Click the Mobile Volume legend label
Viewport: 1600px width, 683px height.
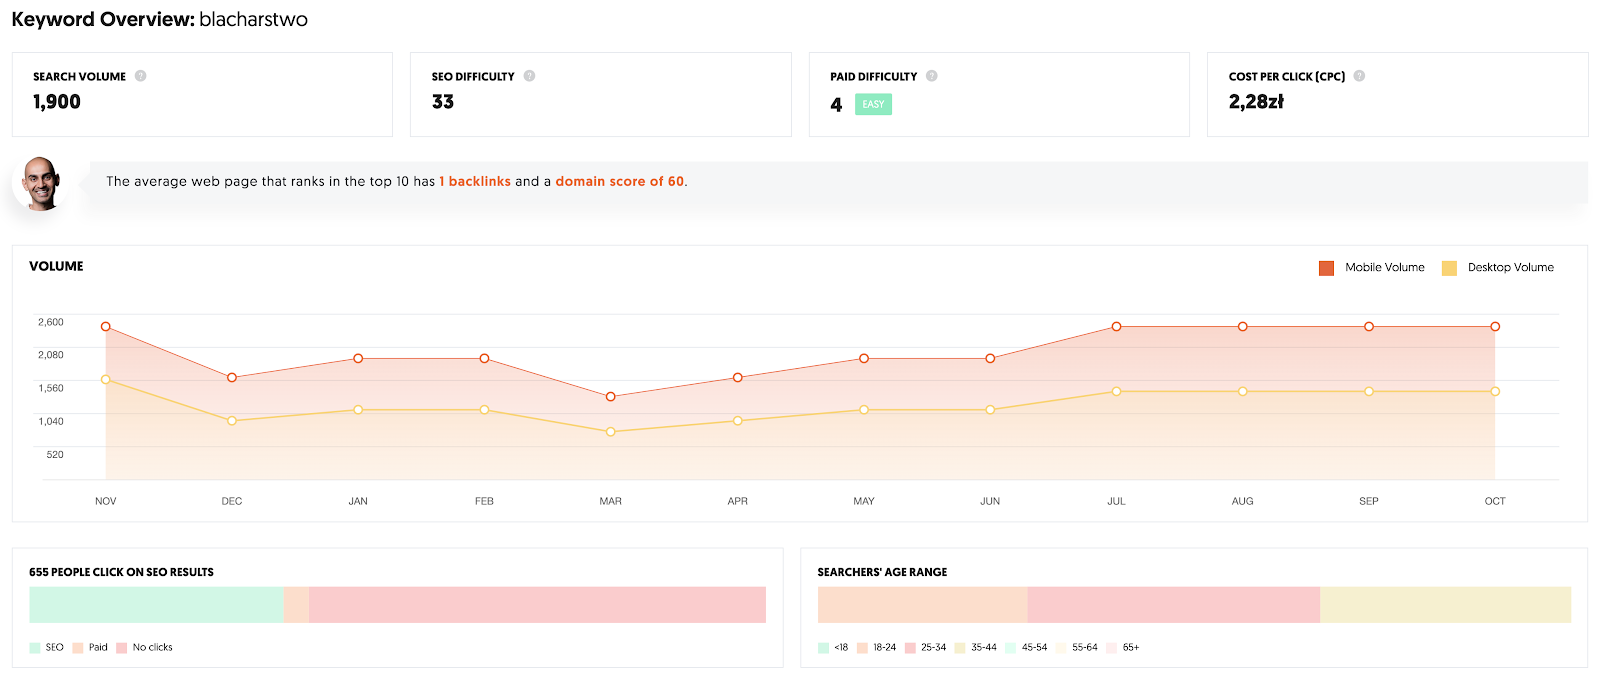tap(1384, 268)
